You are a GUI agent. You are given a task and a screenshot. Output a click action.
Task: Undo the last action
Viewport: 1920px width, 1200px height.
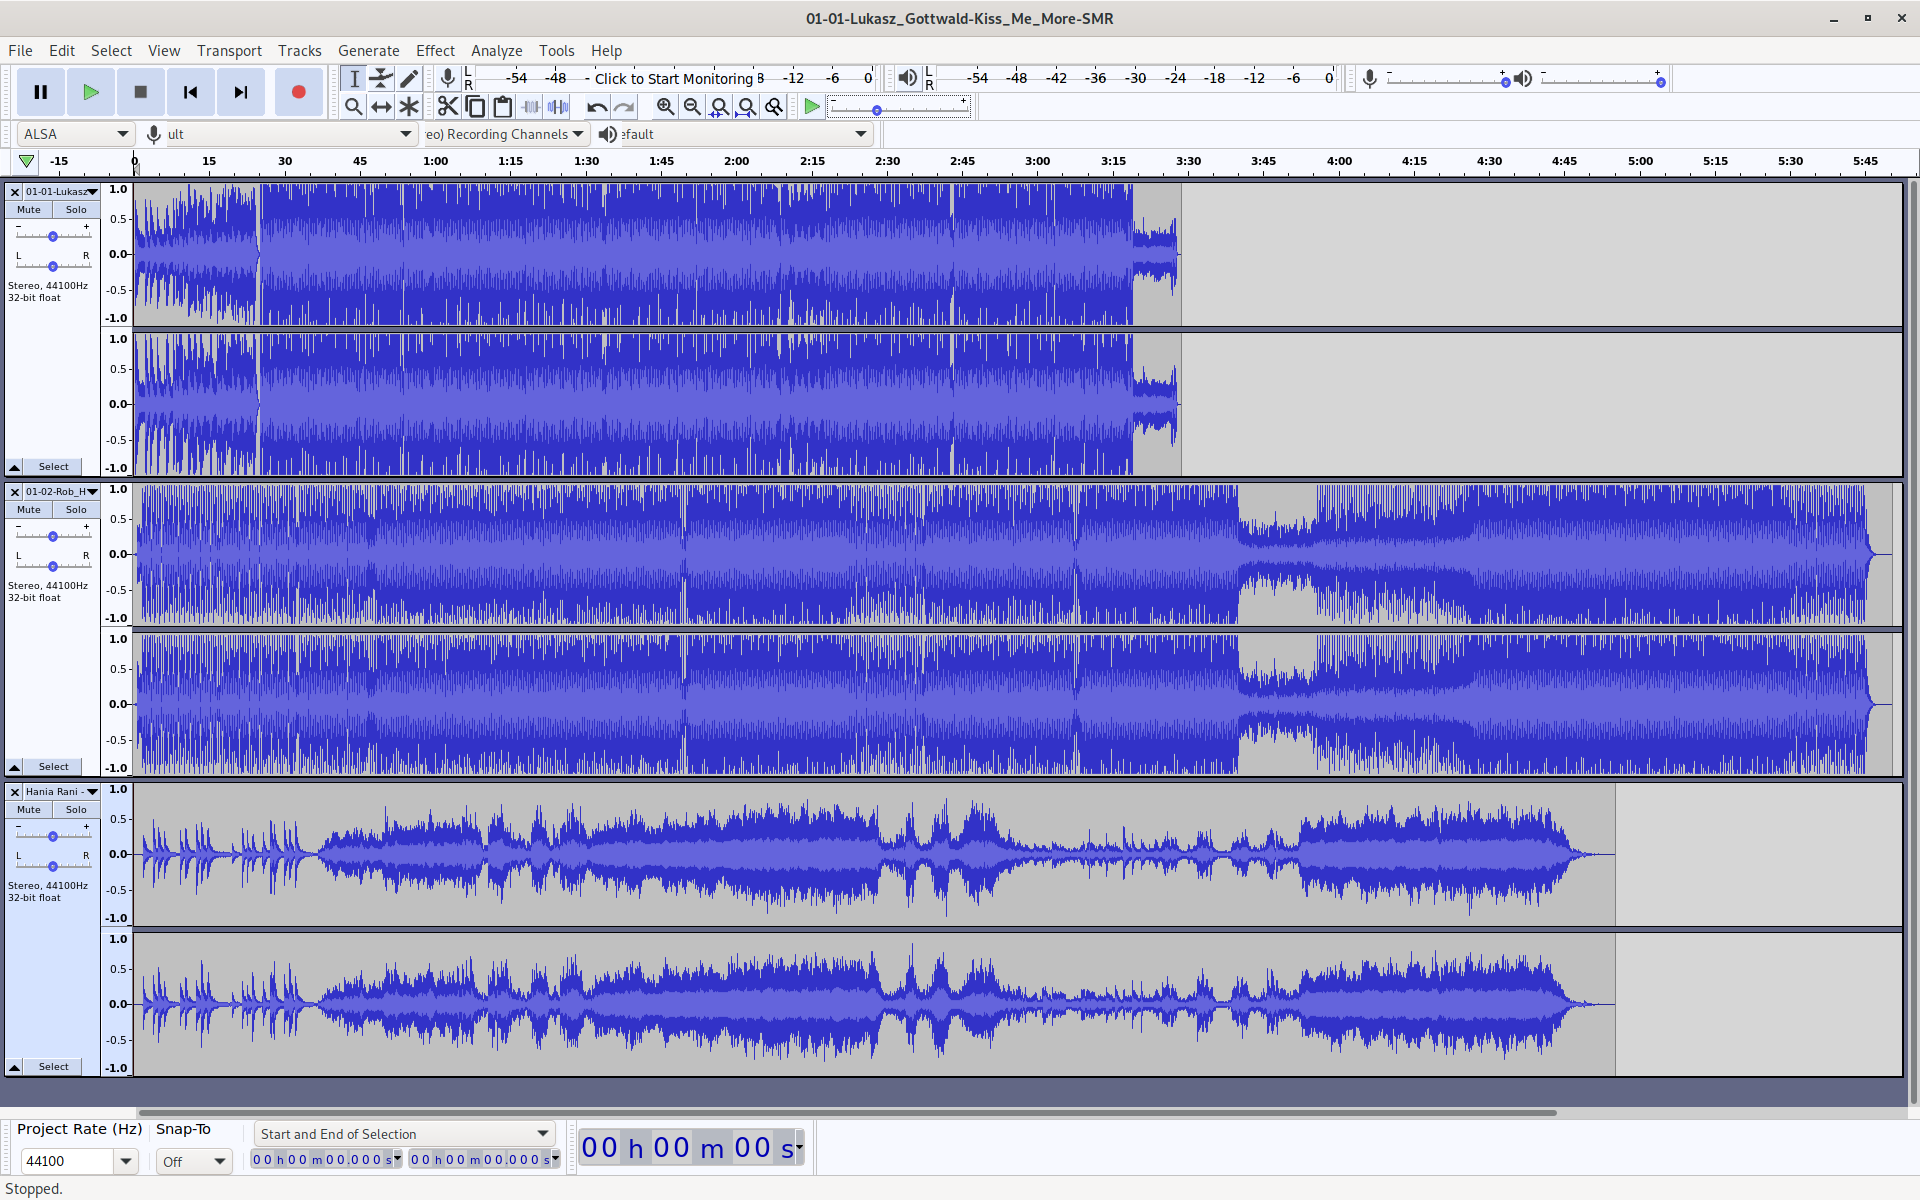pos(597,106)
